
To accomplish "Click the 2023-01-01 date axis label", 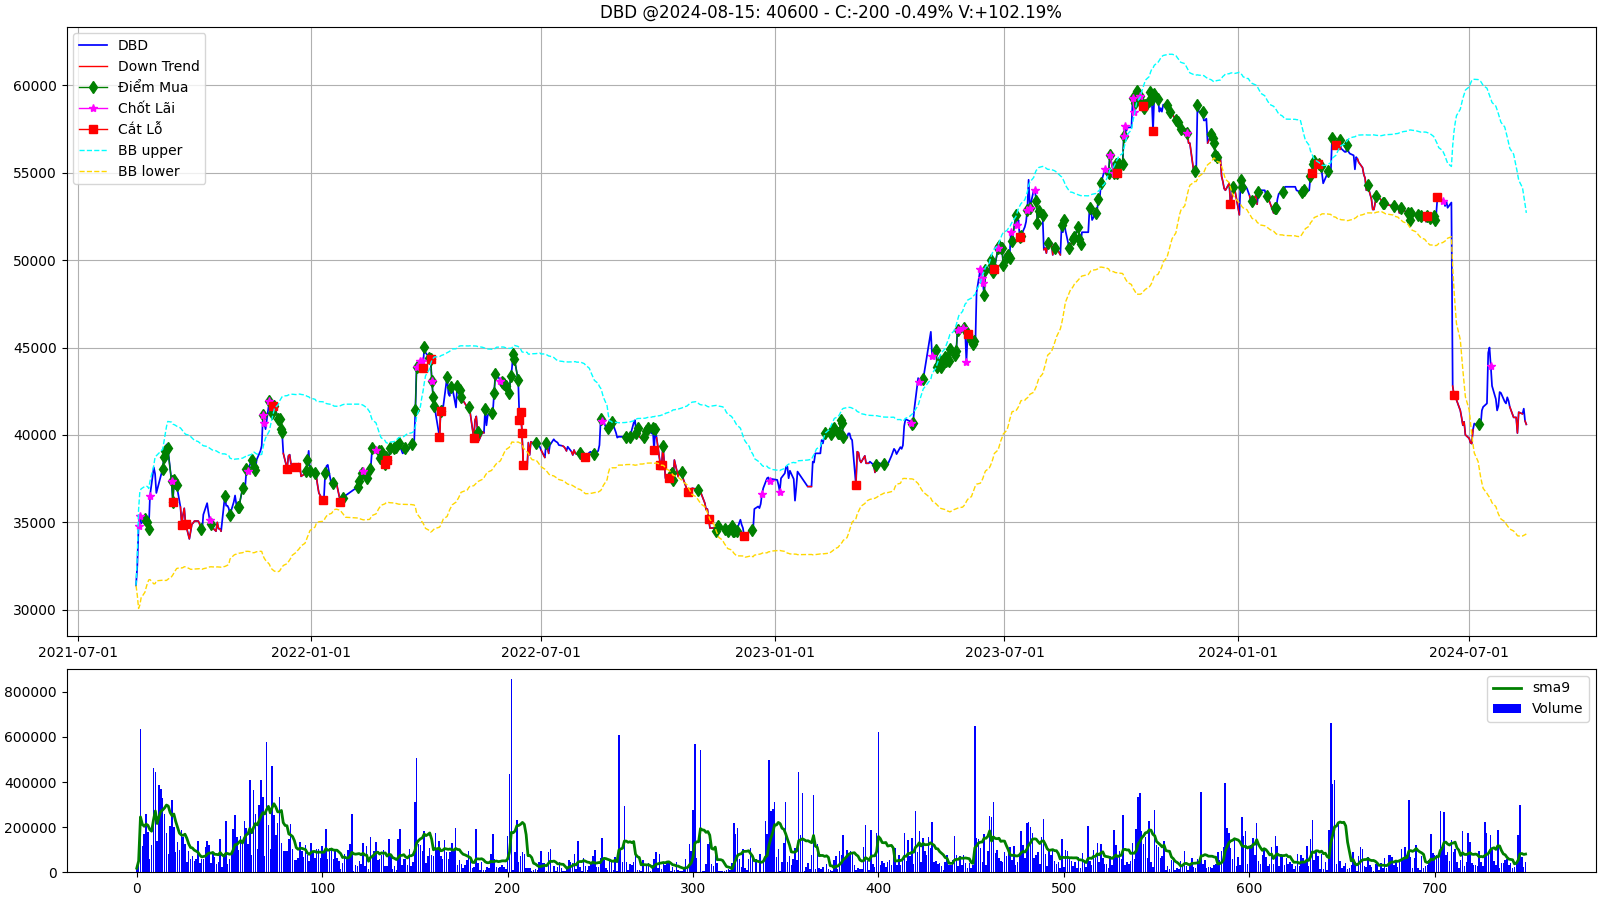I will tap(775, 652).
